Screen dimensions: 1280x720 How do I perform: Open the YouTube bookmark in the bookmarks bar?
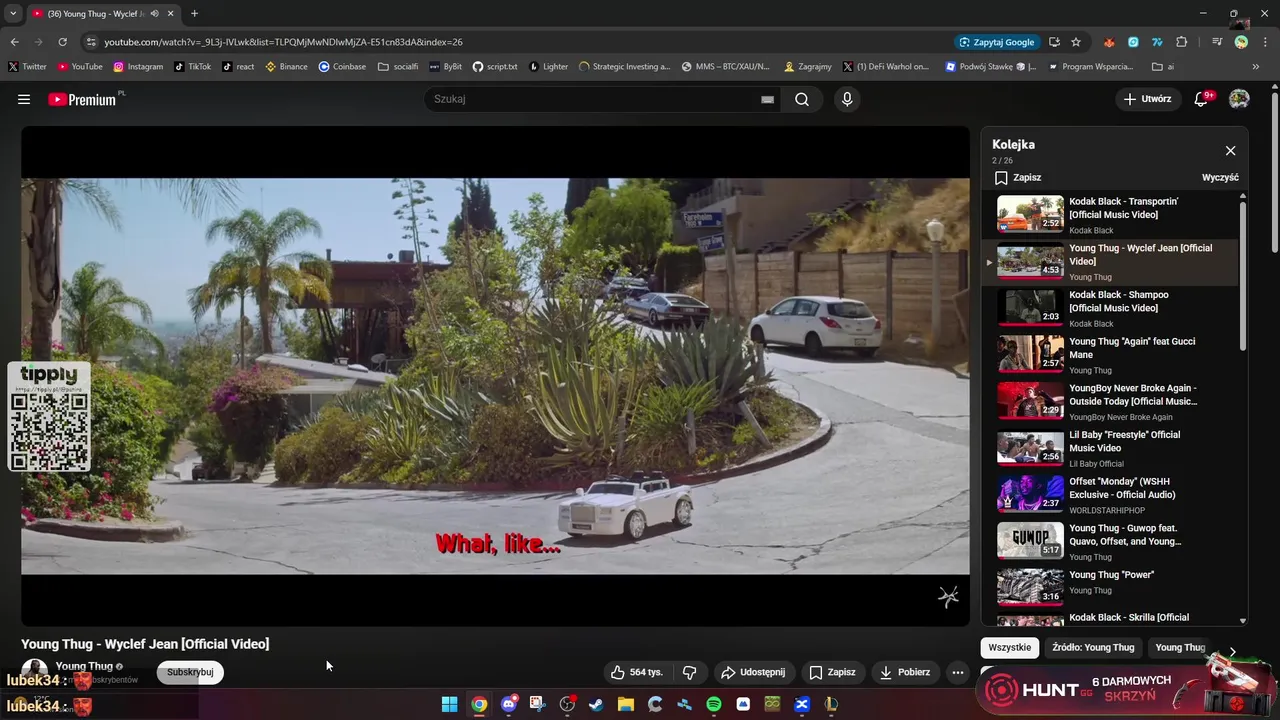pyautogui.click(x=80, y=67)
